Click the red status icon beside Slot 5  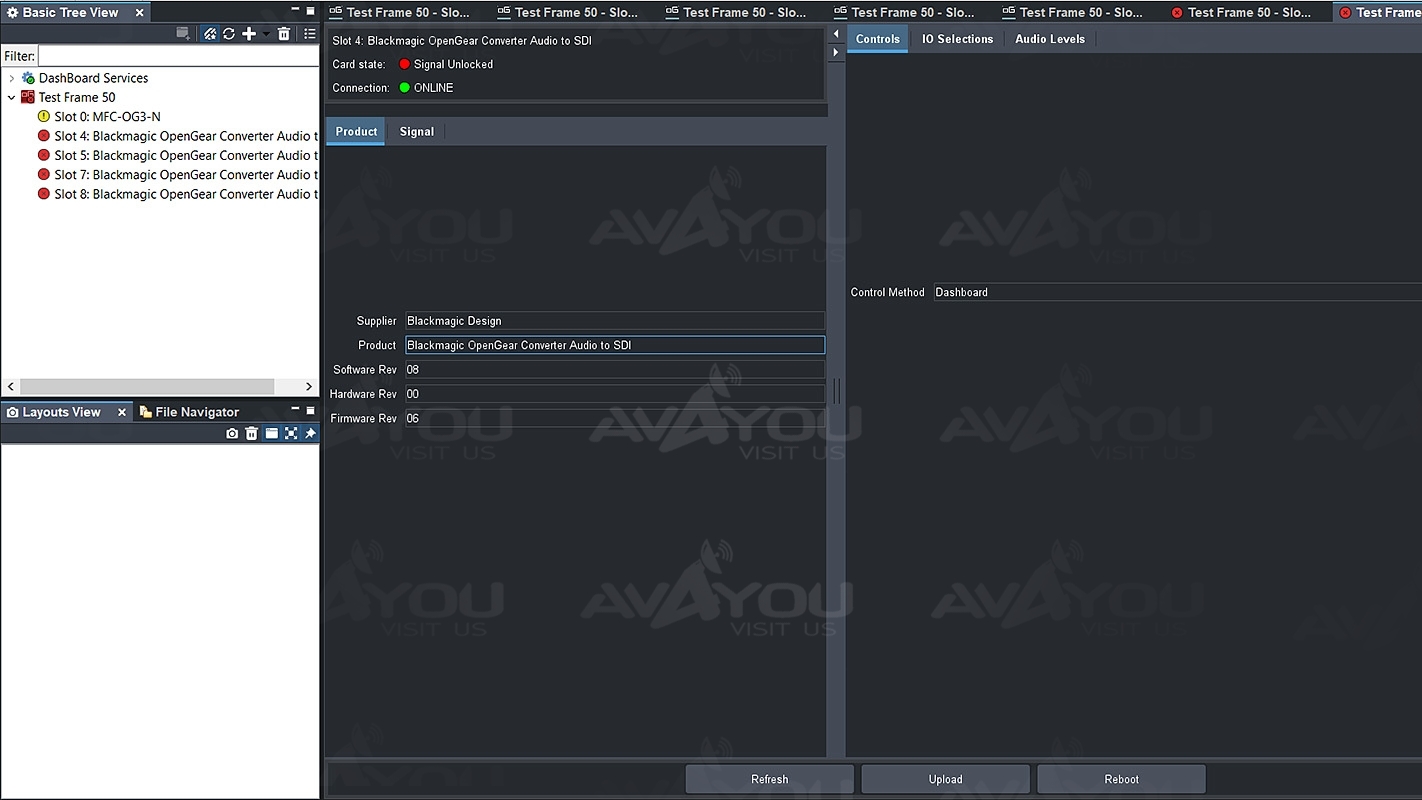43,156
